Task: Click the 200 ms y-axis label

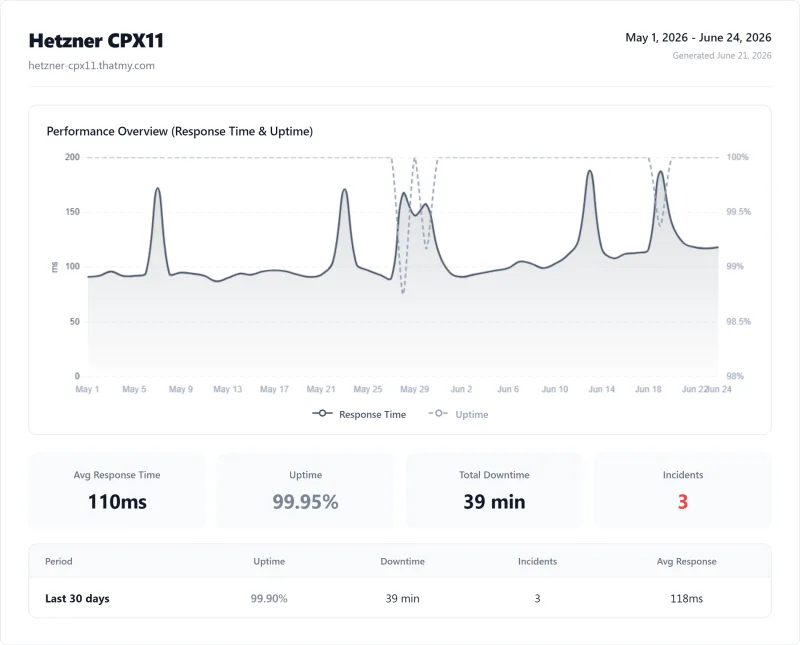Action: [72, 157]
